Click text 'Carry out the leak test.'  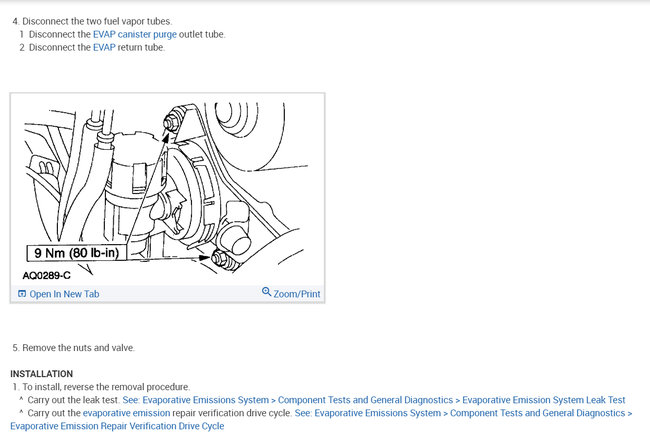[x=73, y=400]
